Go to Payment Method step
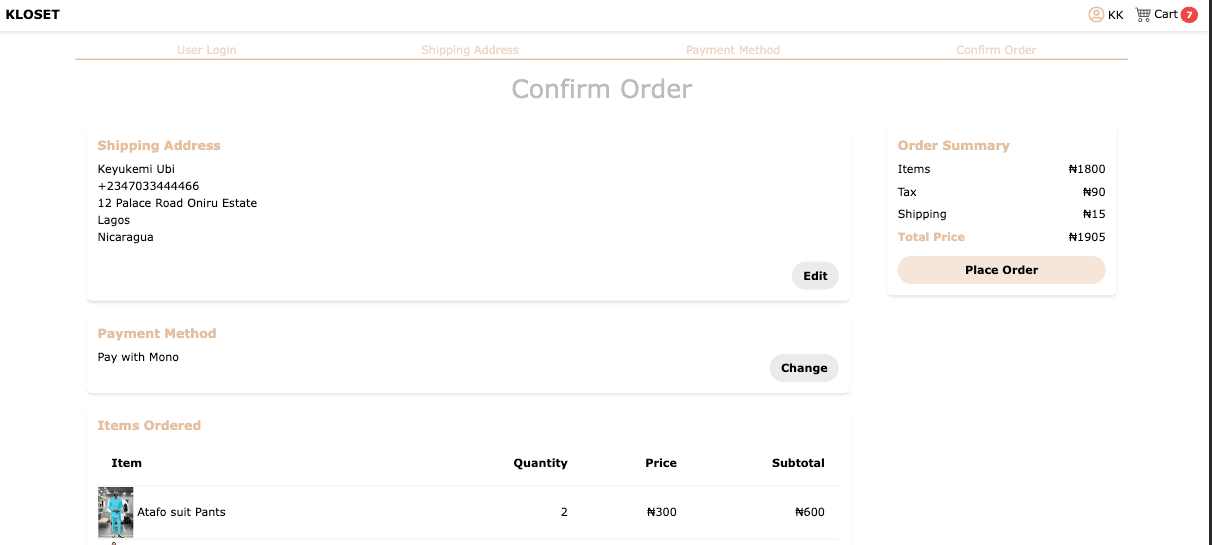The height and width of the screenshot is (545, 1212). [x=733, y=50]
